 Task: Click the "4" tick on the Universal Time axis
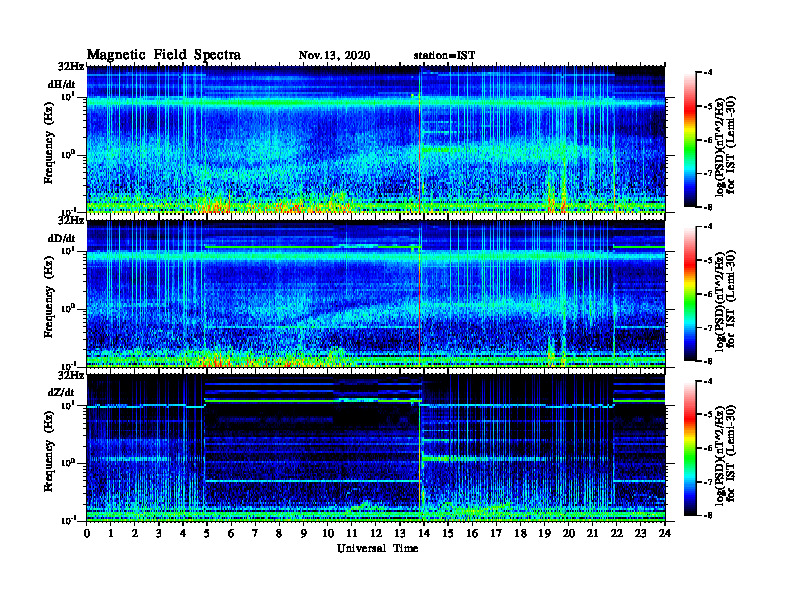[x=183, y=533]
